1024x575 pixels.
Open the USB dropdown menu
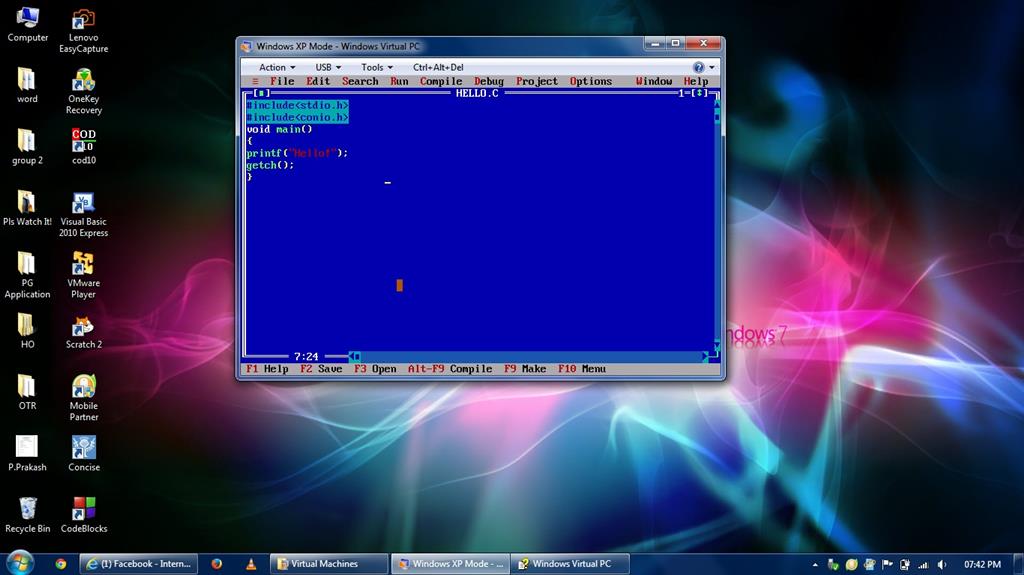point(328,67)
